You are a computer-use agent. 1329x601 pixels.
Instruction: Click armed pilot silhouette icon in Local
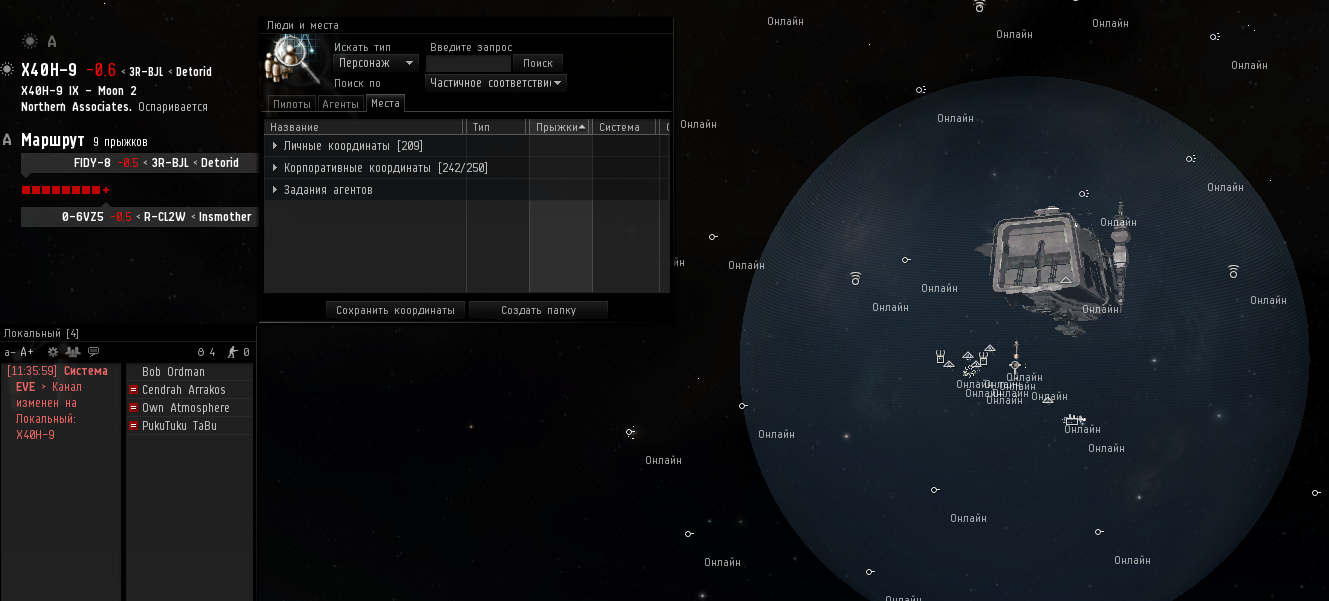[232, 352]
